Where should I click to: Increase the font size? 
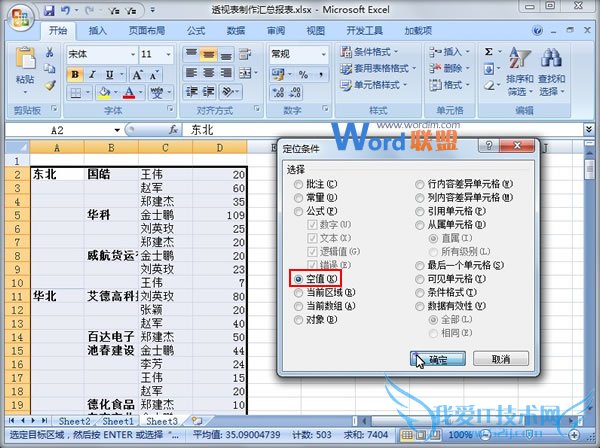tap(137, 75)
